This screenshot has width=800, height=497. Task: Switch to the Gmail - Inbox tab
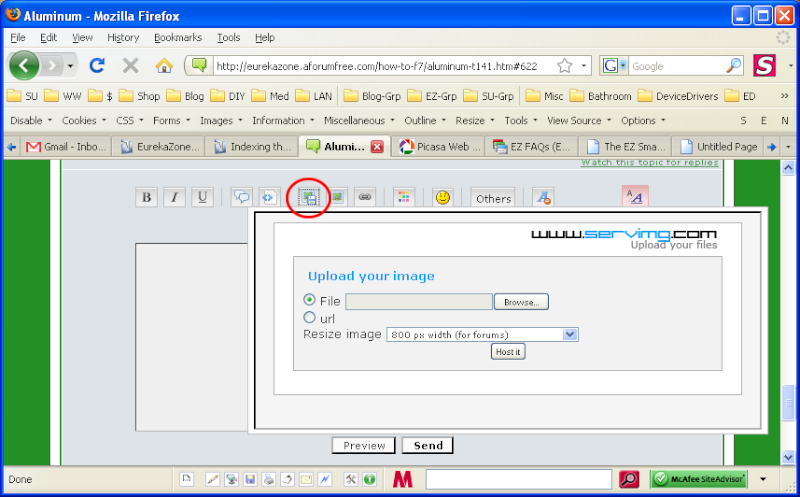(66, 147)
